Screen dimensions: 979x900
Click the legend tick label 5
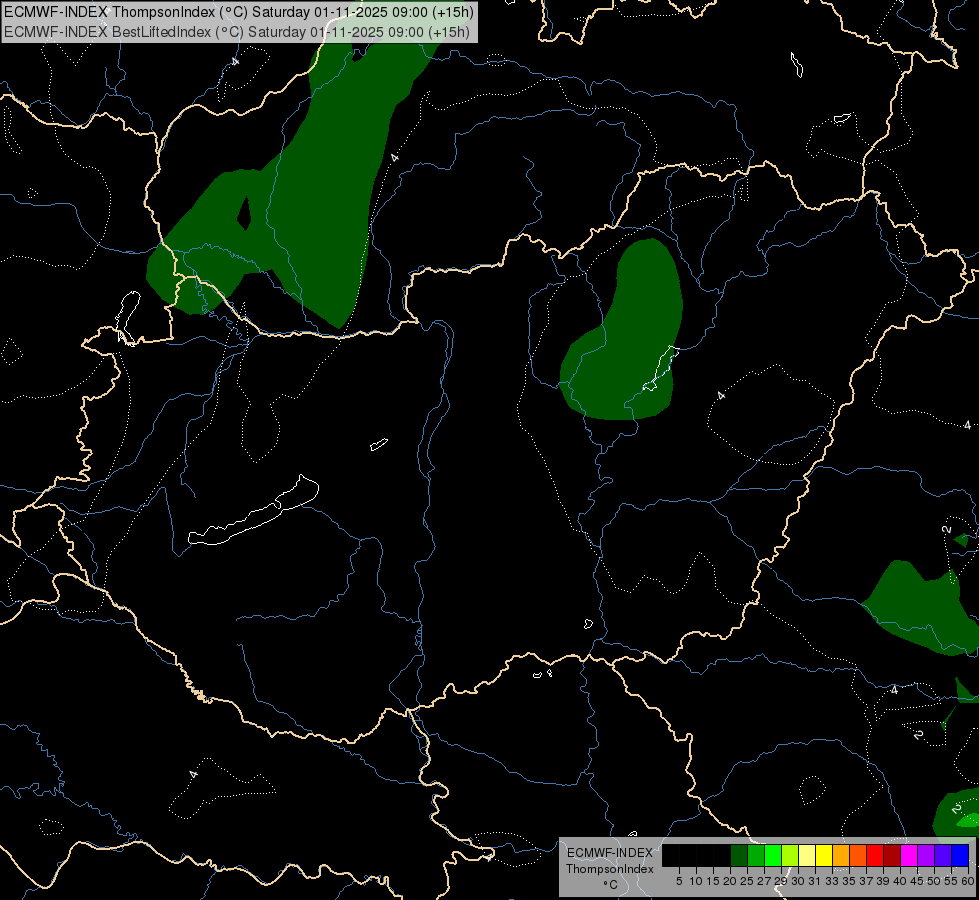point(679,881)
